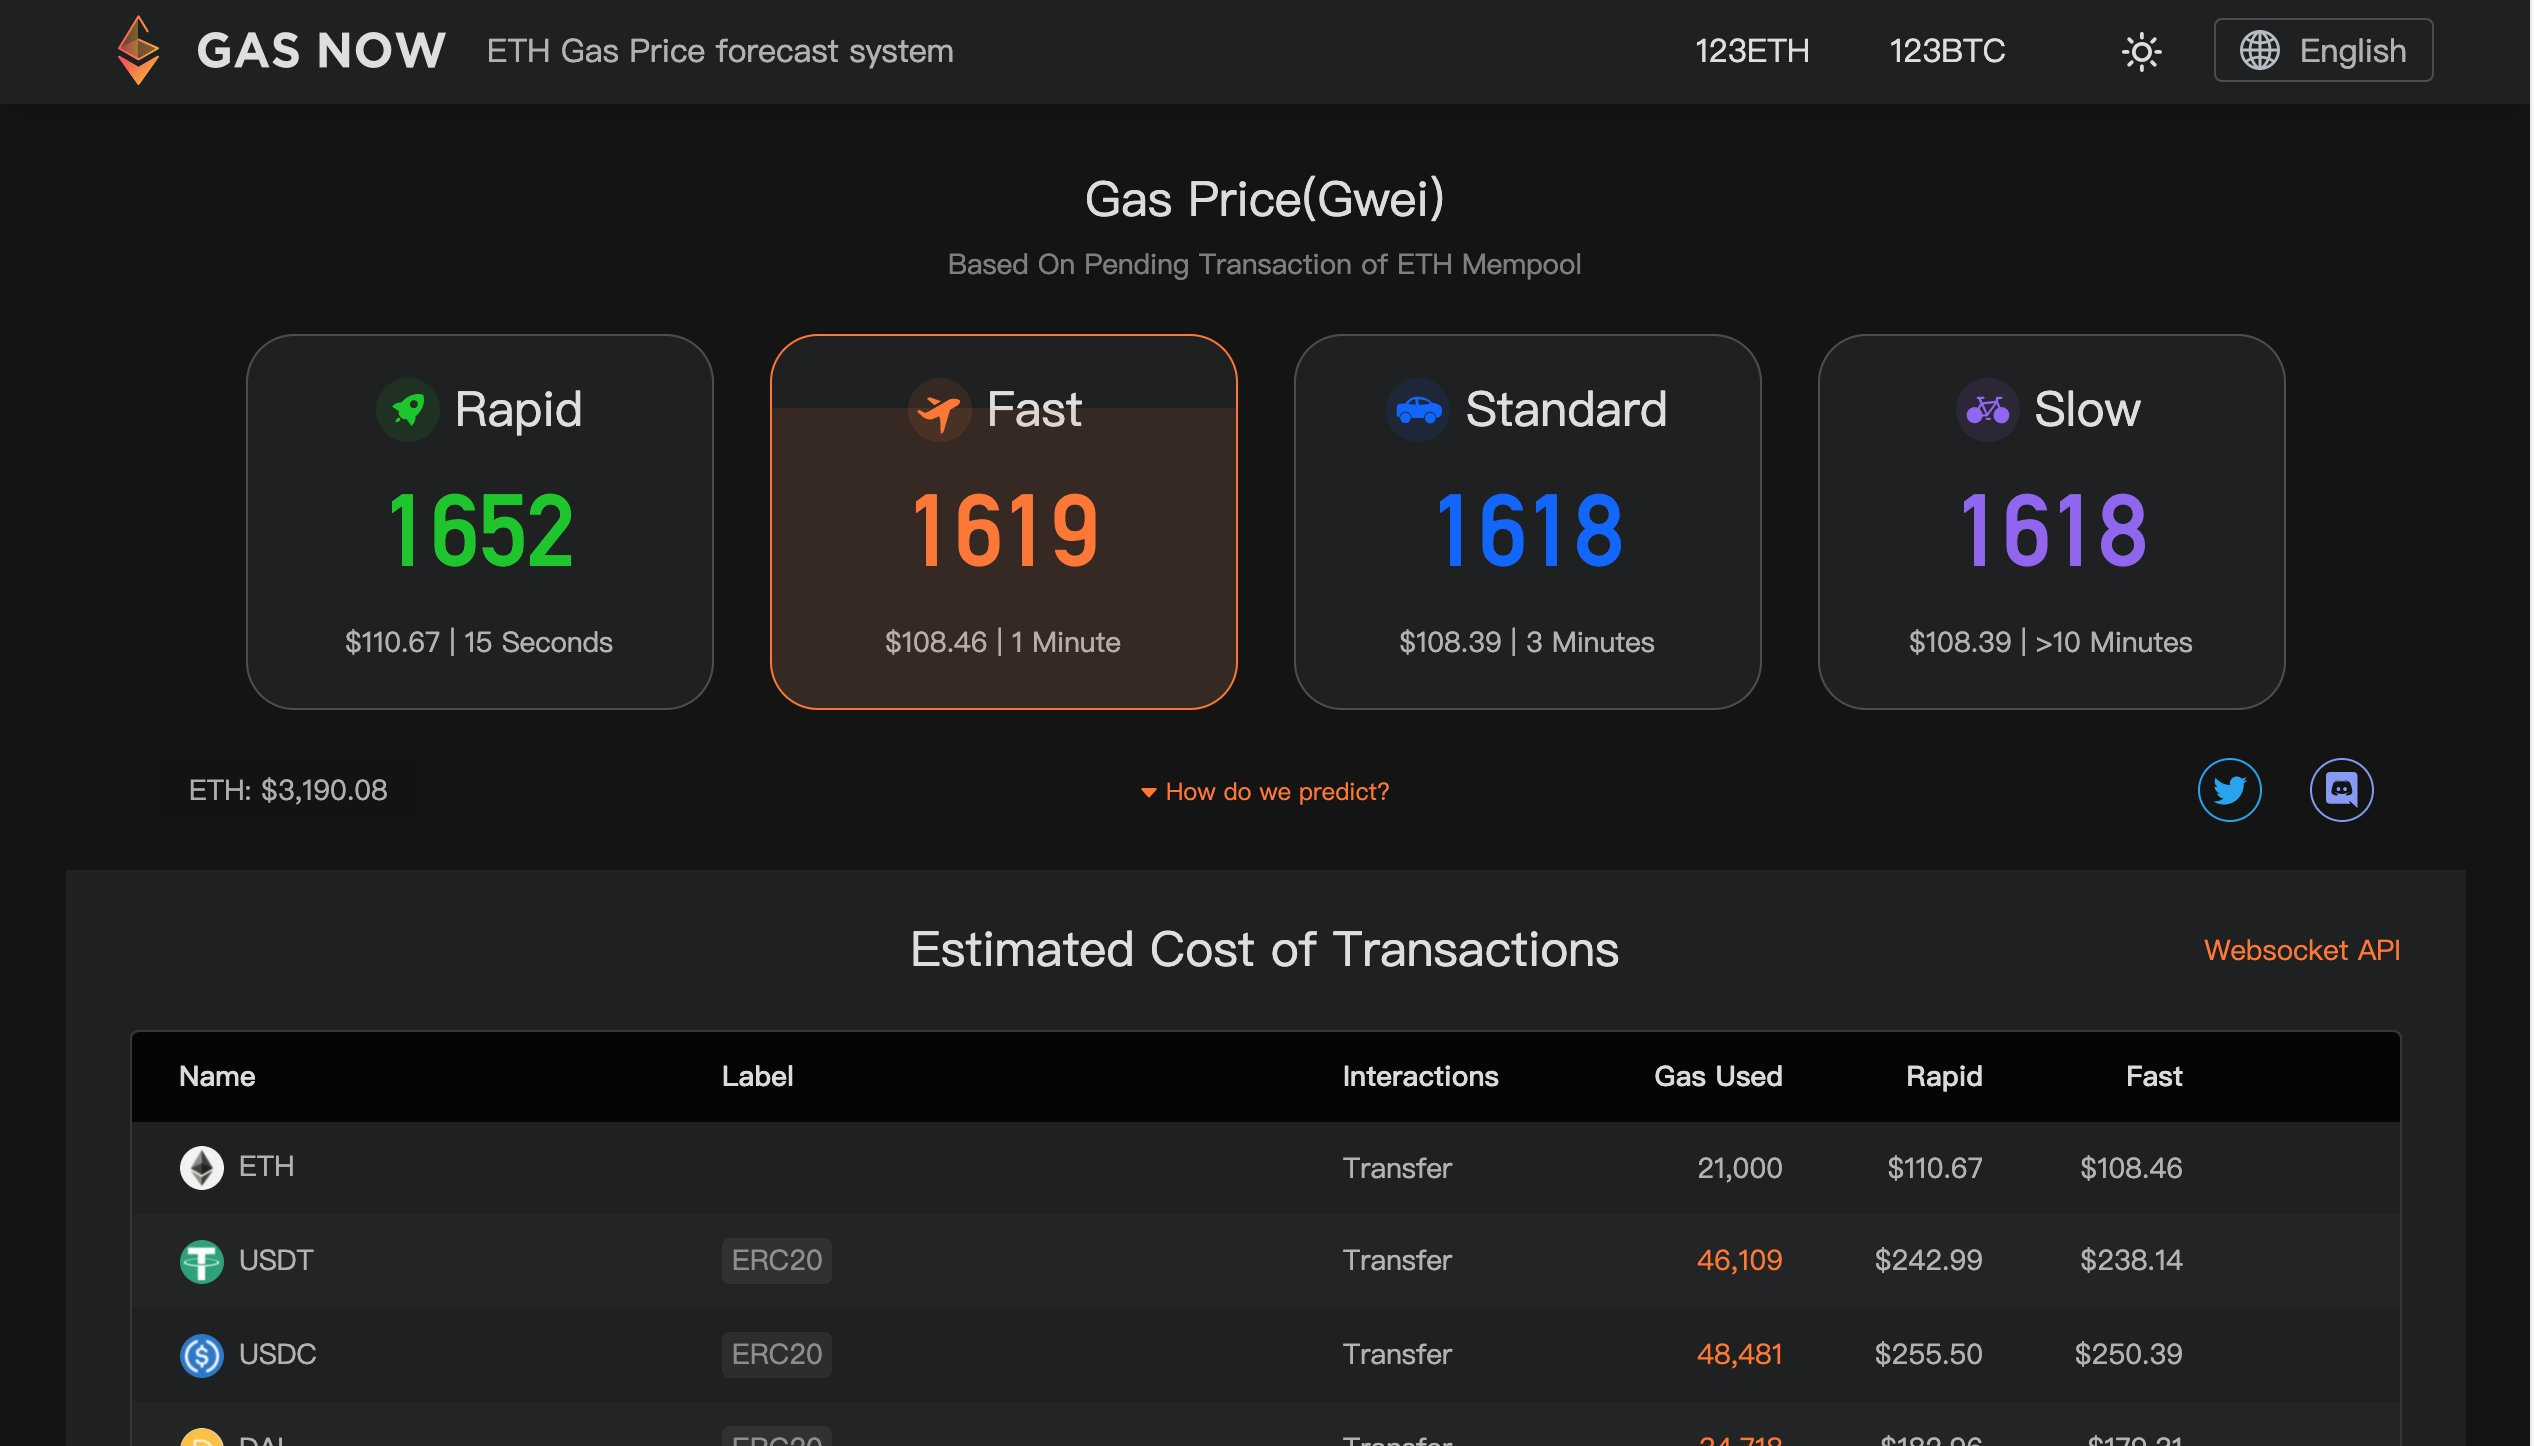This screenshot has height=1446, width=2534.
Task: Click the Standard car icon
Action: pyautogui.click(x=1418, y=409)
